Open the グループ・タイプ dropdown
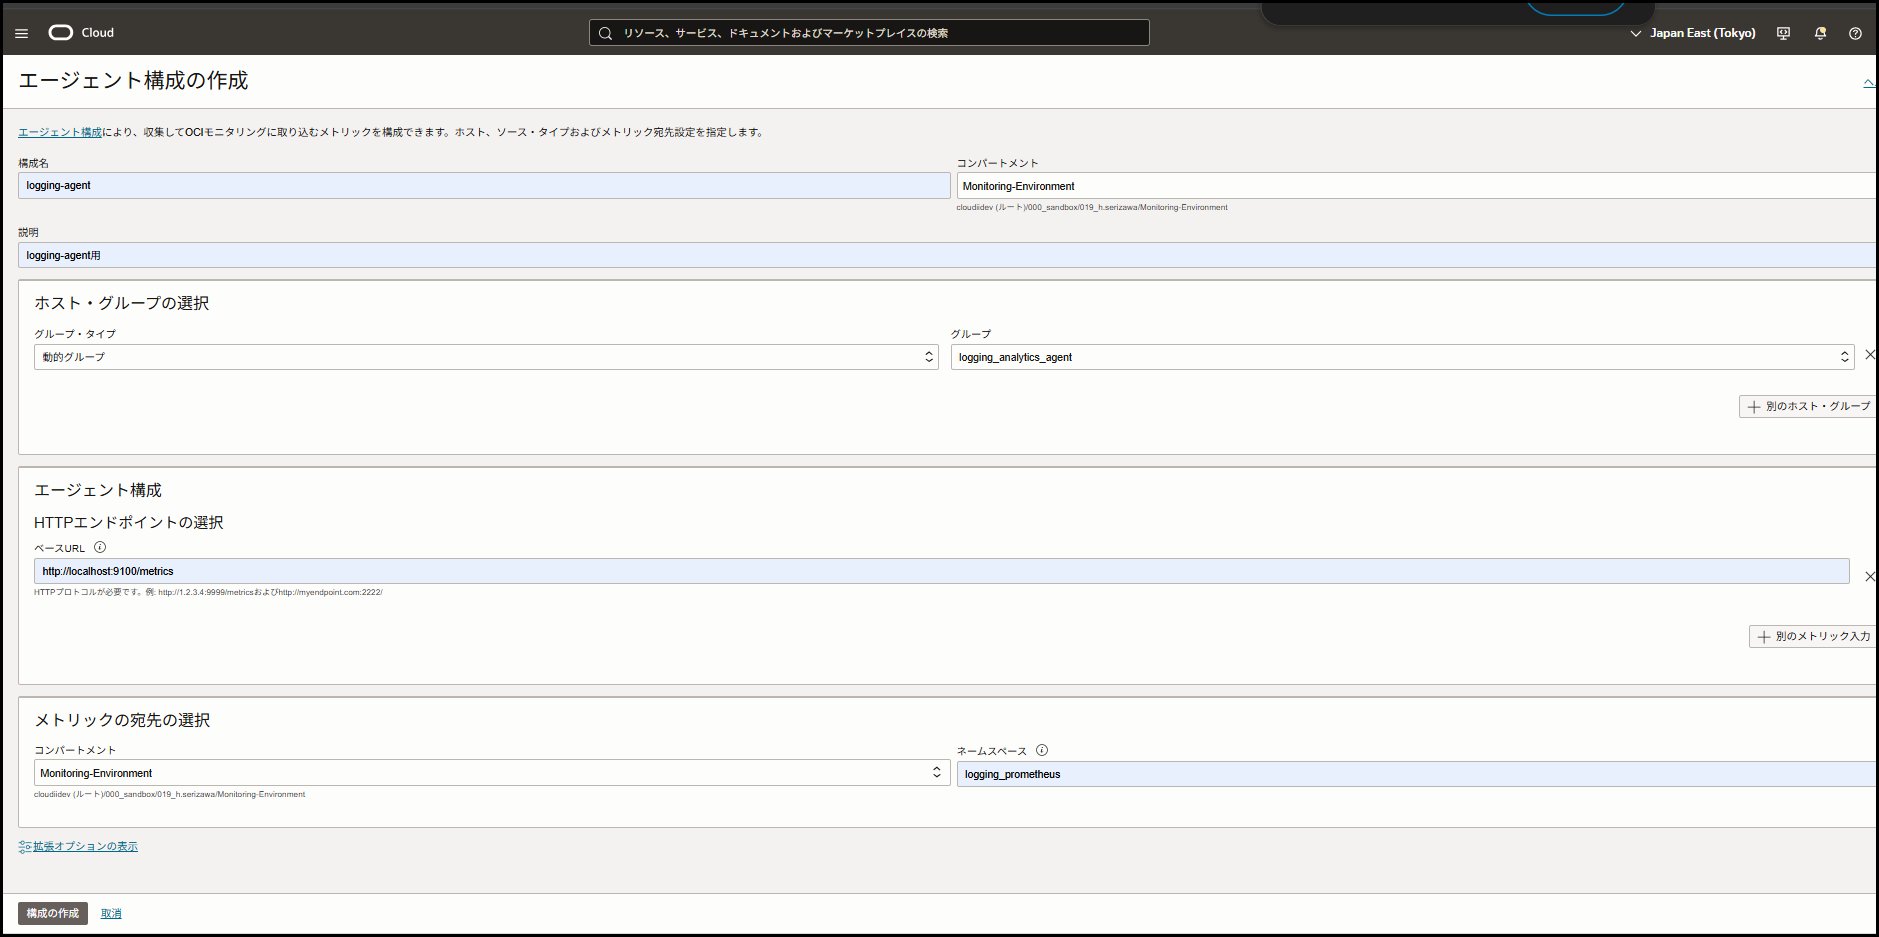 486,357
